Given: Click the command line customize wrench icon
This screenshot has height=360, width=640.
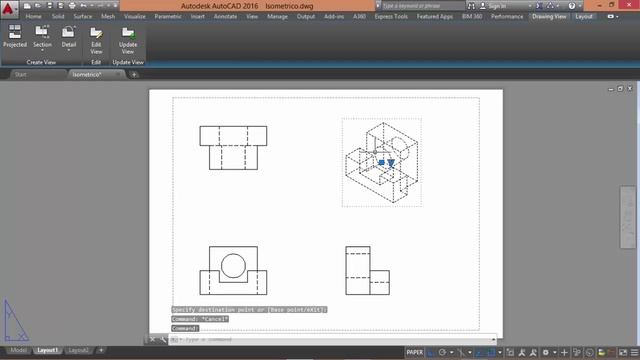Looking at the screenshot, I should pos(162,340).
